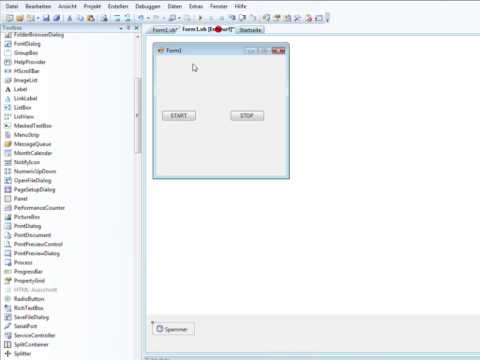Select the PrintDocument component
The image size is (480, 360).
tap(32, 235)
